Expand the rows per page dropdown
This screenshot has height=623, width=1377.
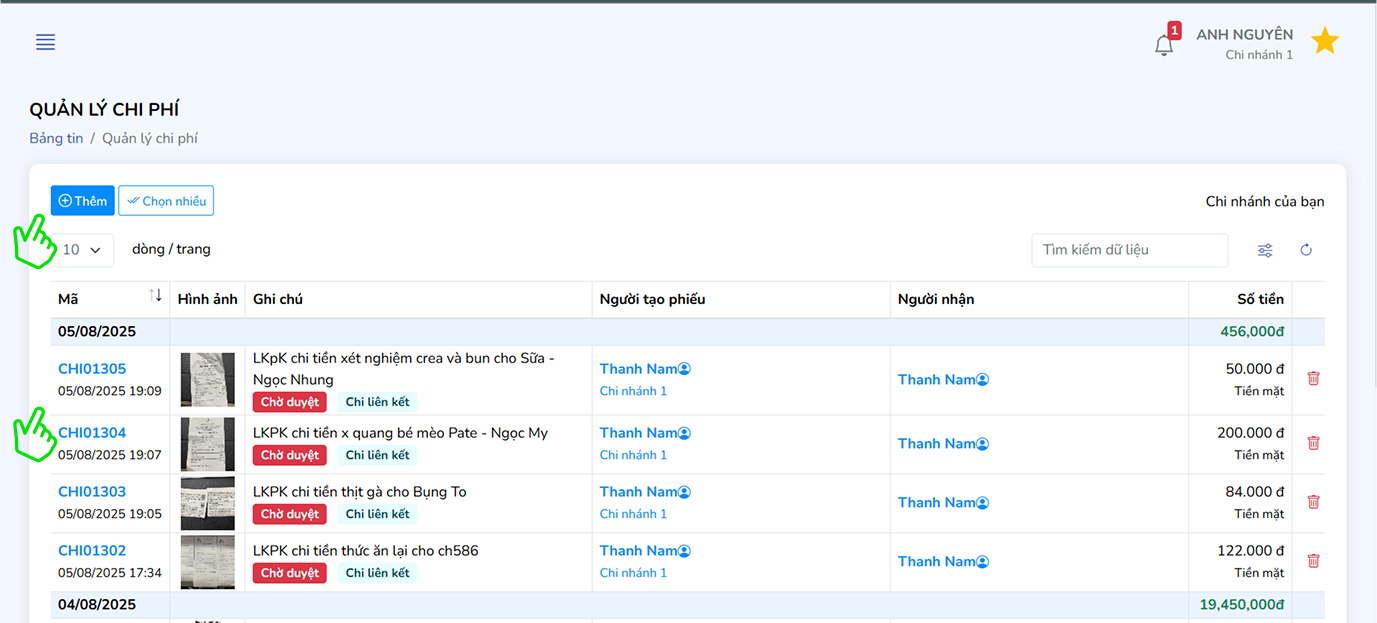(84, 250)
